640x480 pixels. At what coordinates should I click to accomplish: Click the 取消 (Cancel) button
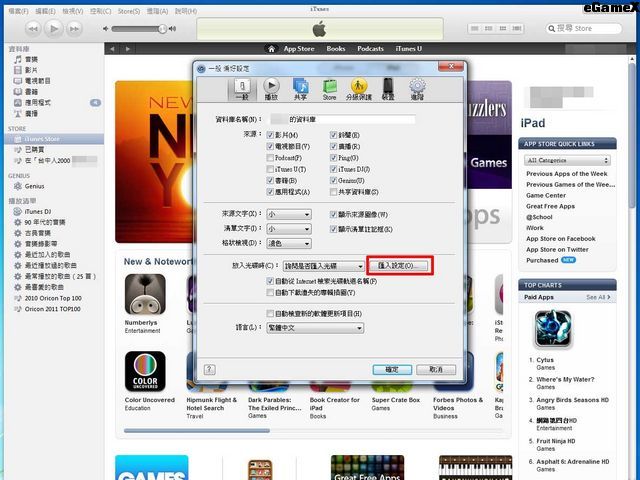point(436,369)
